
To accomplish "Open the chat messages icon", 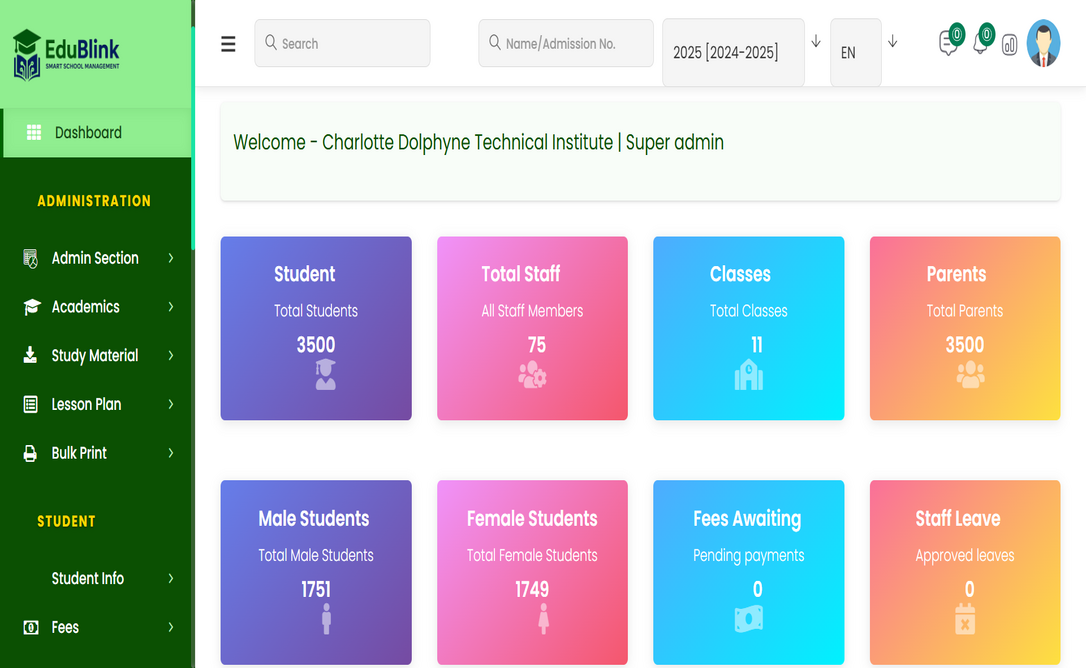I will coord(947,44).
